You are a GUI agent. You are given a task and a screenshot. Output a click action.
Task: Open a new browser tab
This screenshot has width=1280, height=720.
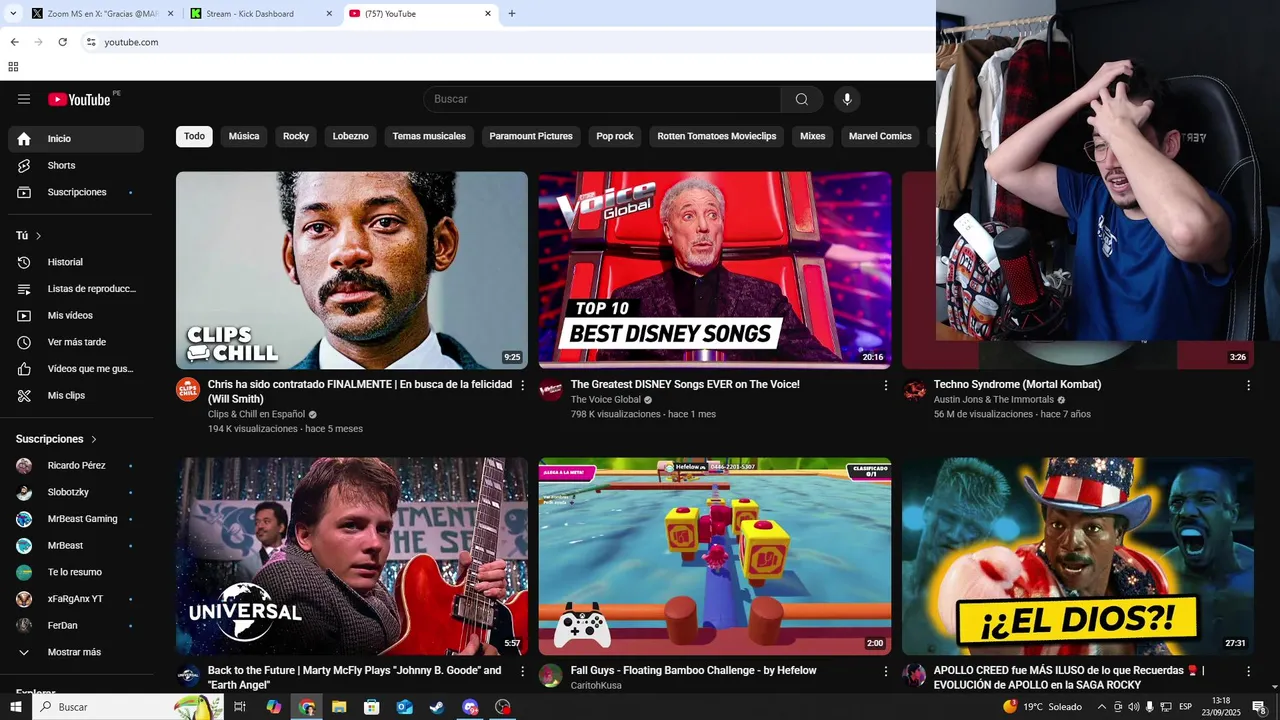point(512,14)
